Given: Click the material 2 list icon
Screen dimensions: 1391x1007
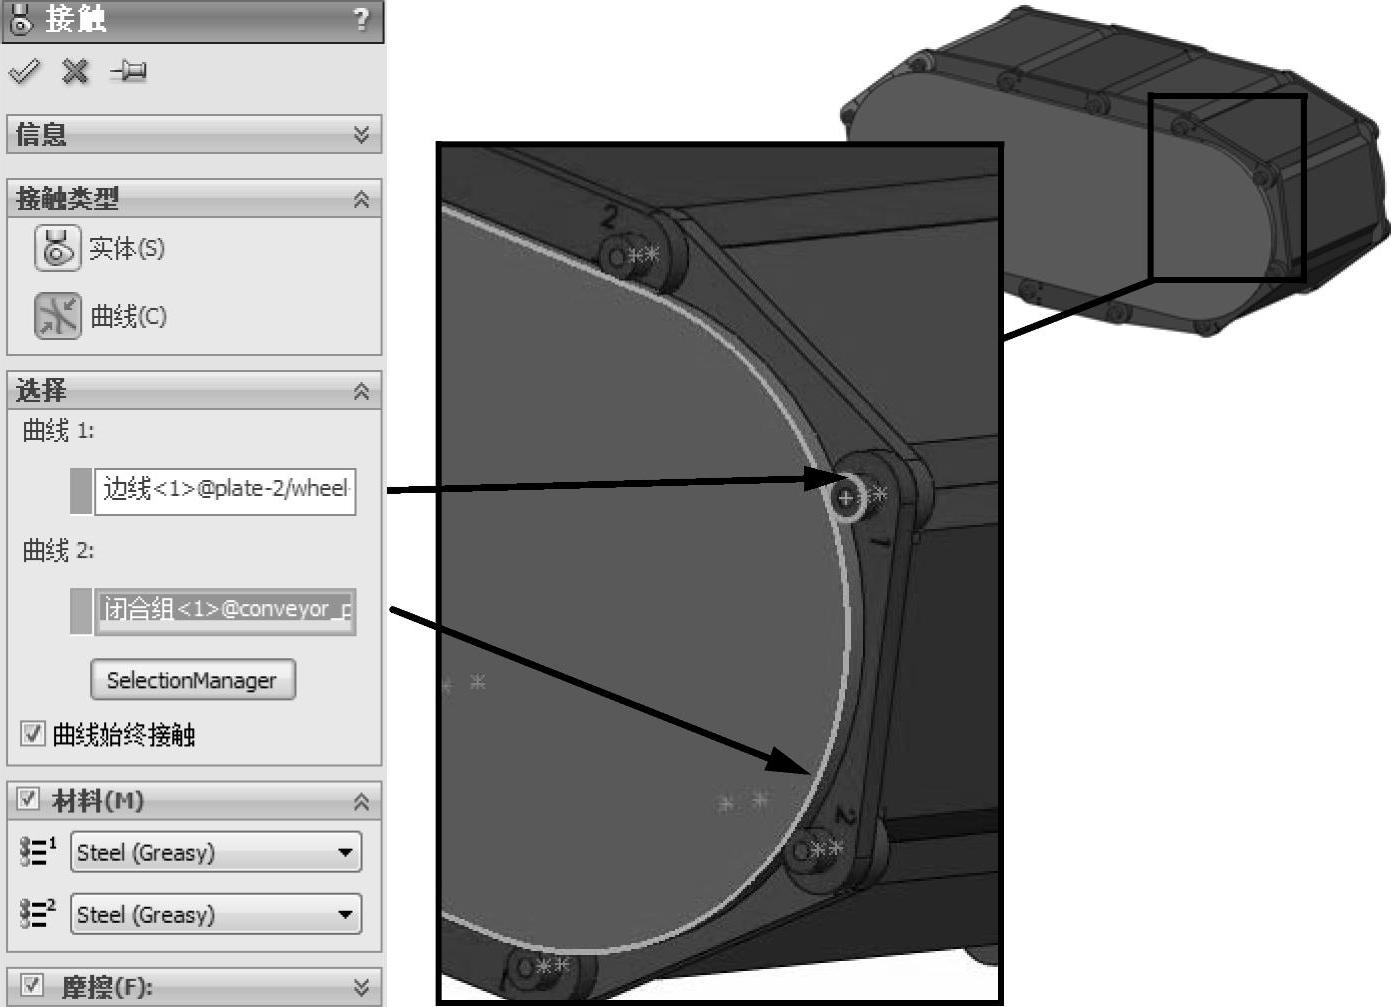Looking at the screenshot, I should click(38, 913).
